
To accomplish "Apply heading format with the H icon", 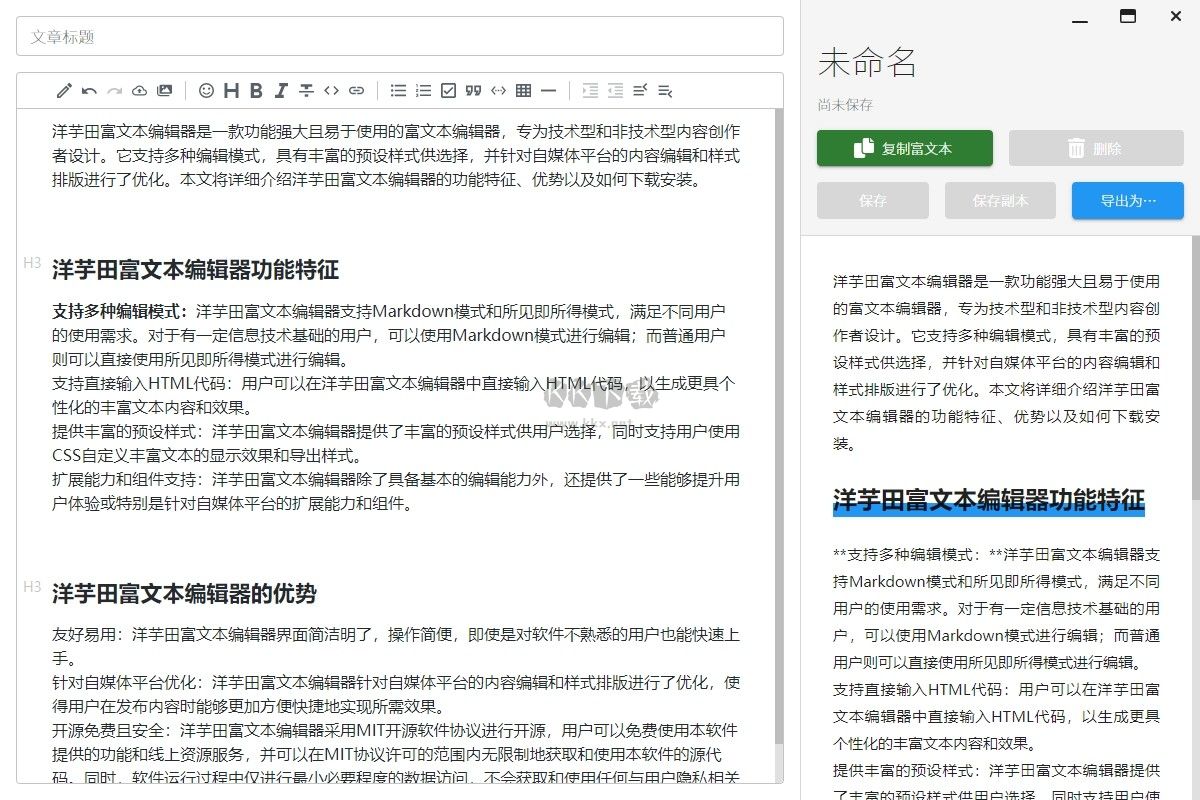I will [x=231, y=91].
